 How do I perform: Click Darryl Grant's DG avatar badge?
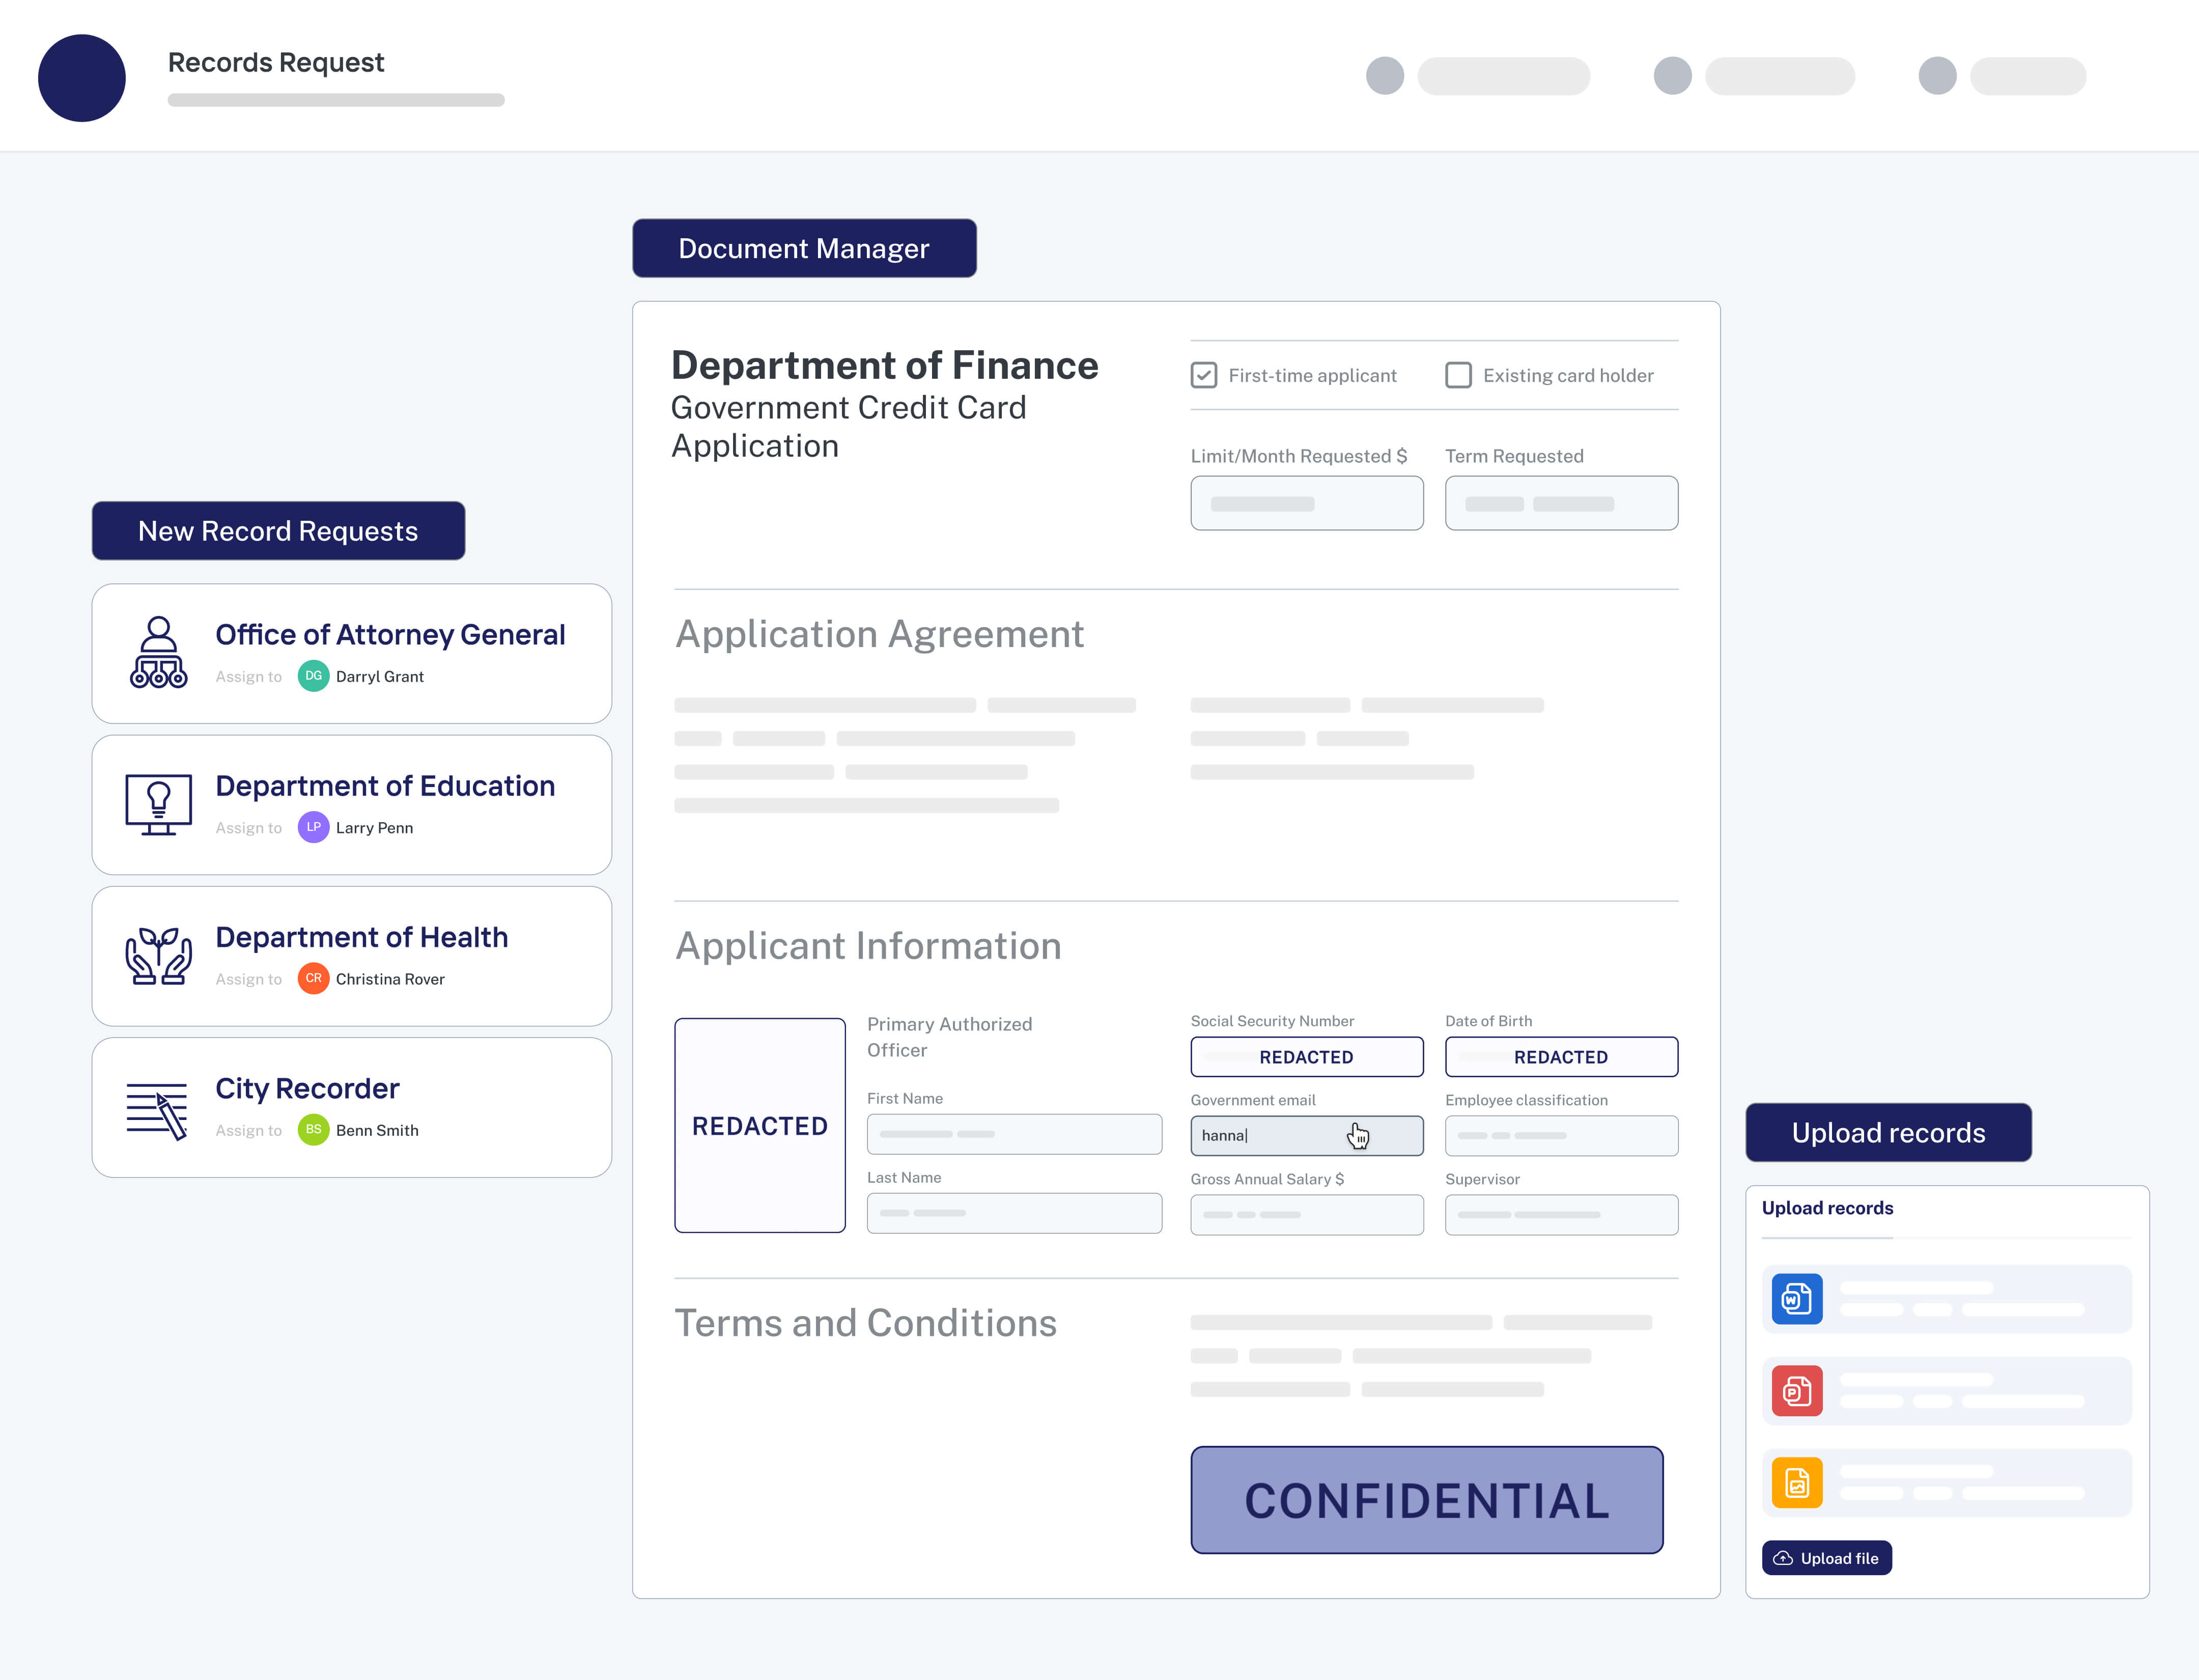(x=313, y=676)
